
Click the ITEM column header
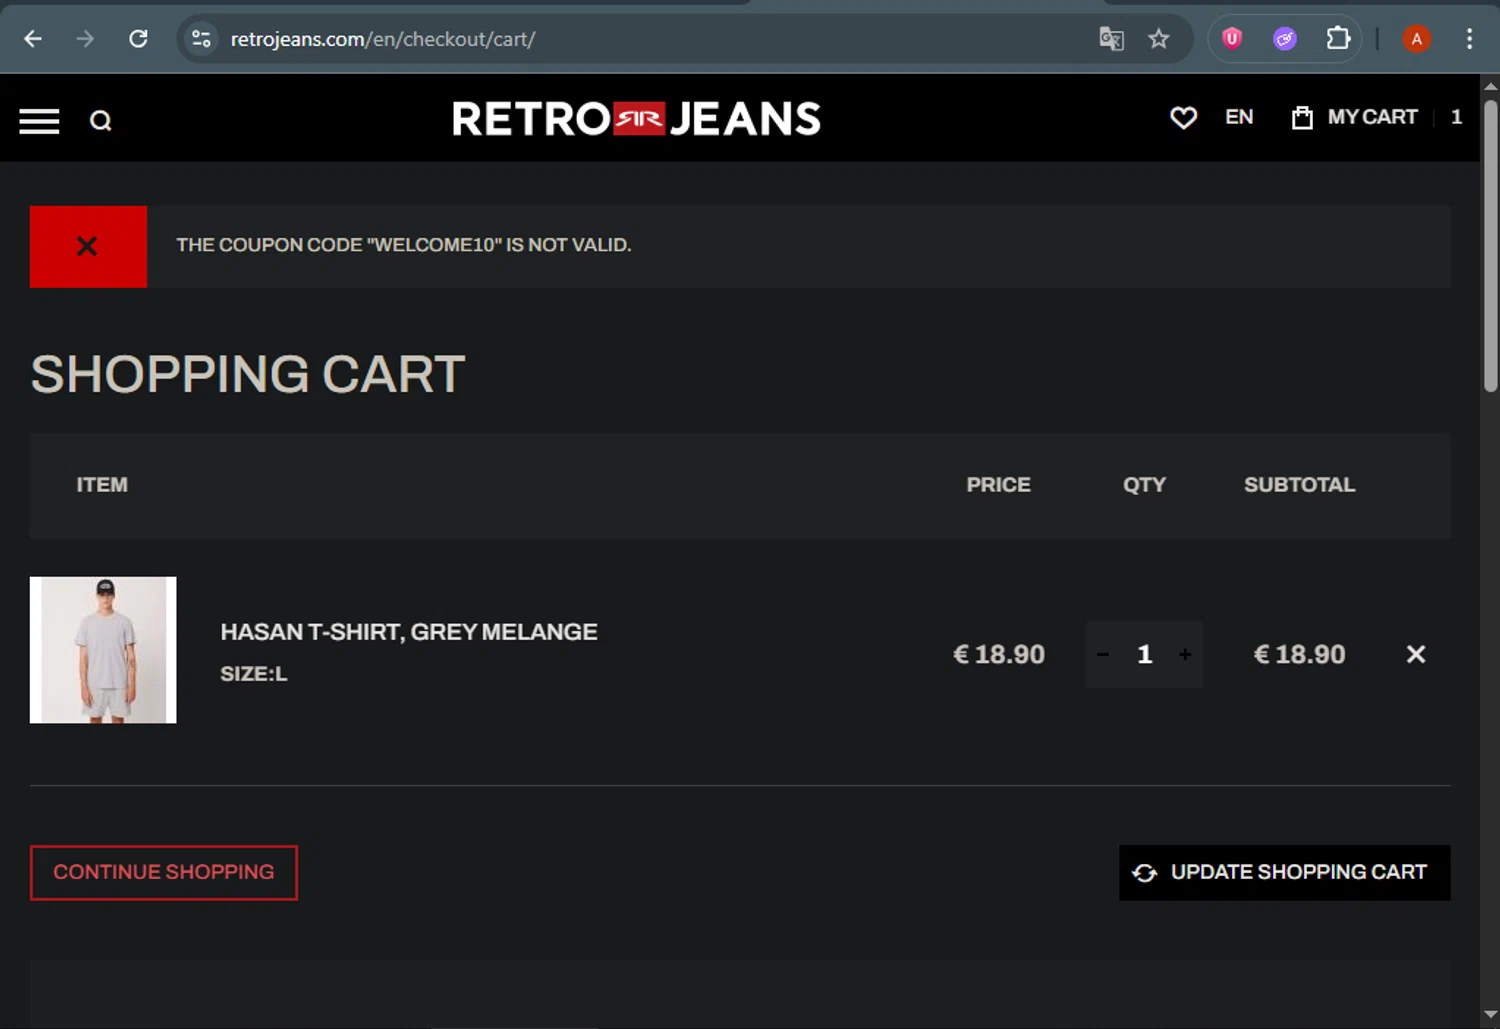[x=102, y=485]
